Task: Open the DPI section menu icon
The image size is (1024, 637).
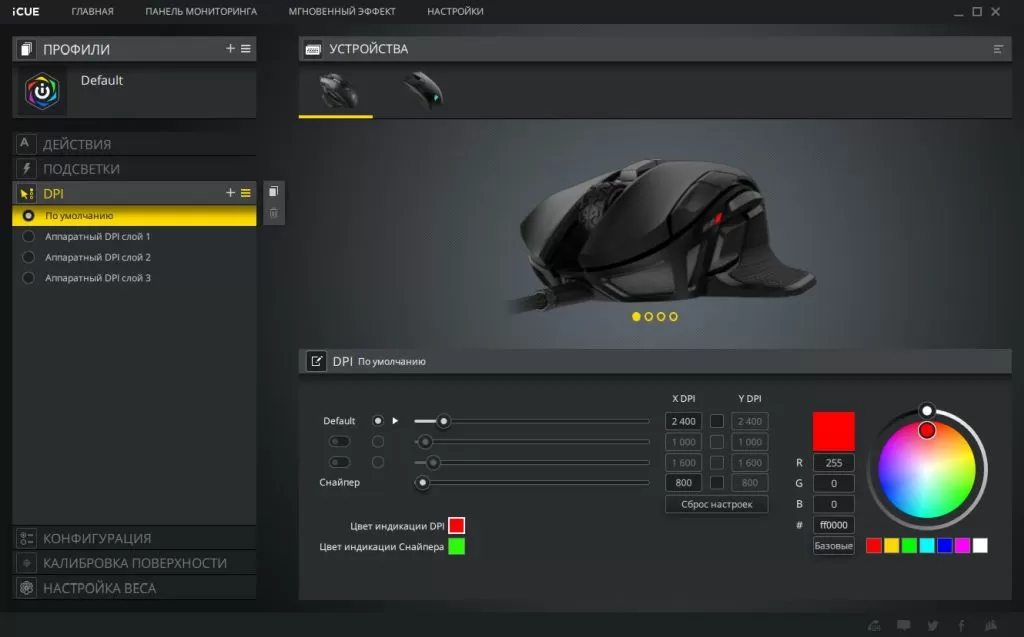Action: [x=246, y=193]
